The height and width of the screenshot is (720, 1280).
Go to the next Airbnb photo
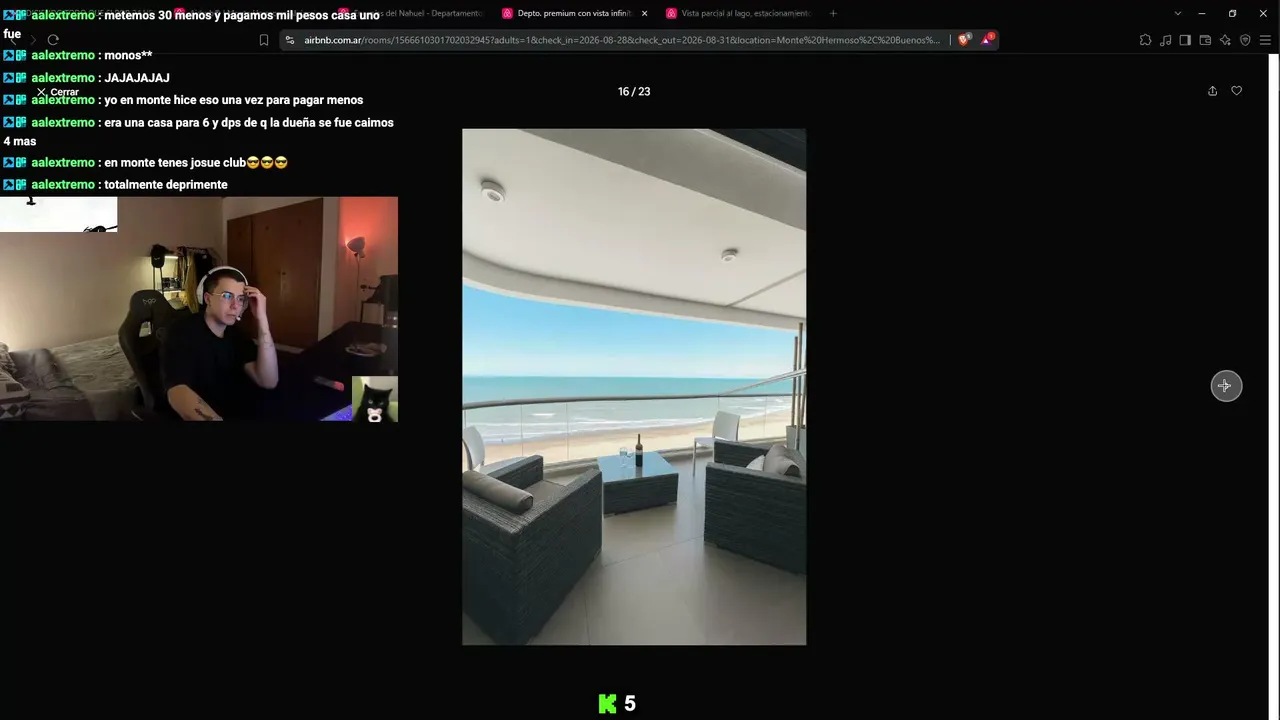coord(1226,386)
